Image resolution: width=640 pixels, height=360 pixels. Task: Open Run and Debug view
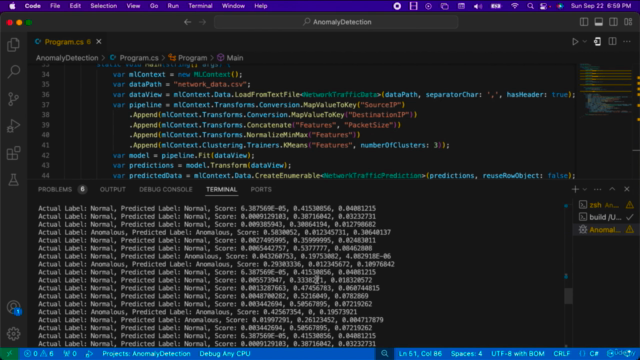pos(13,126)
